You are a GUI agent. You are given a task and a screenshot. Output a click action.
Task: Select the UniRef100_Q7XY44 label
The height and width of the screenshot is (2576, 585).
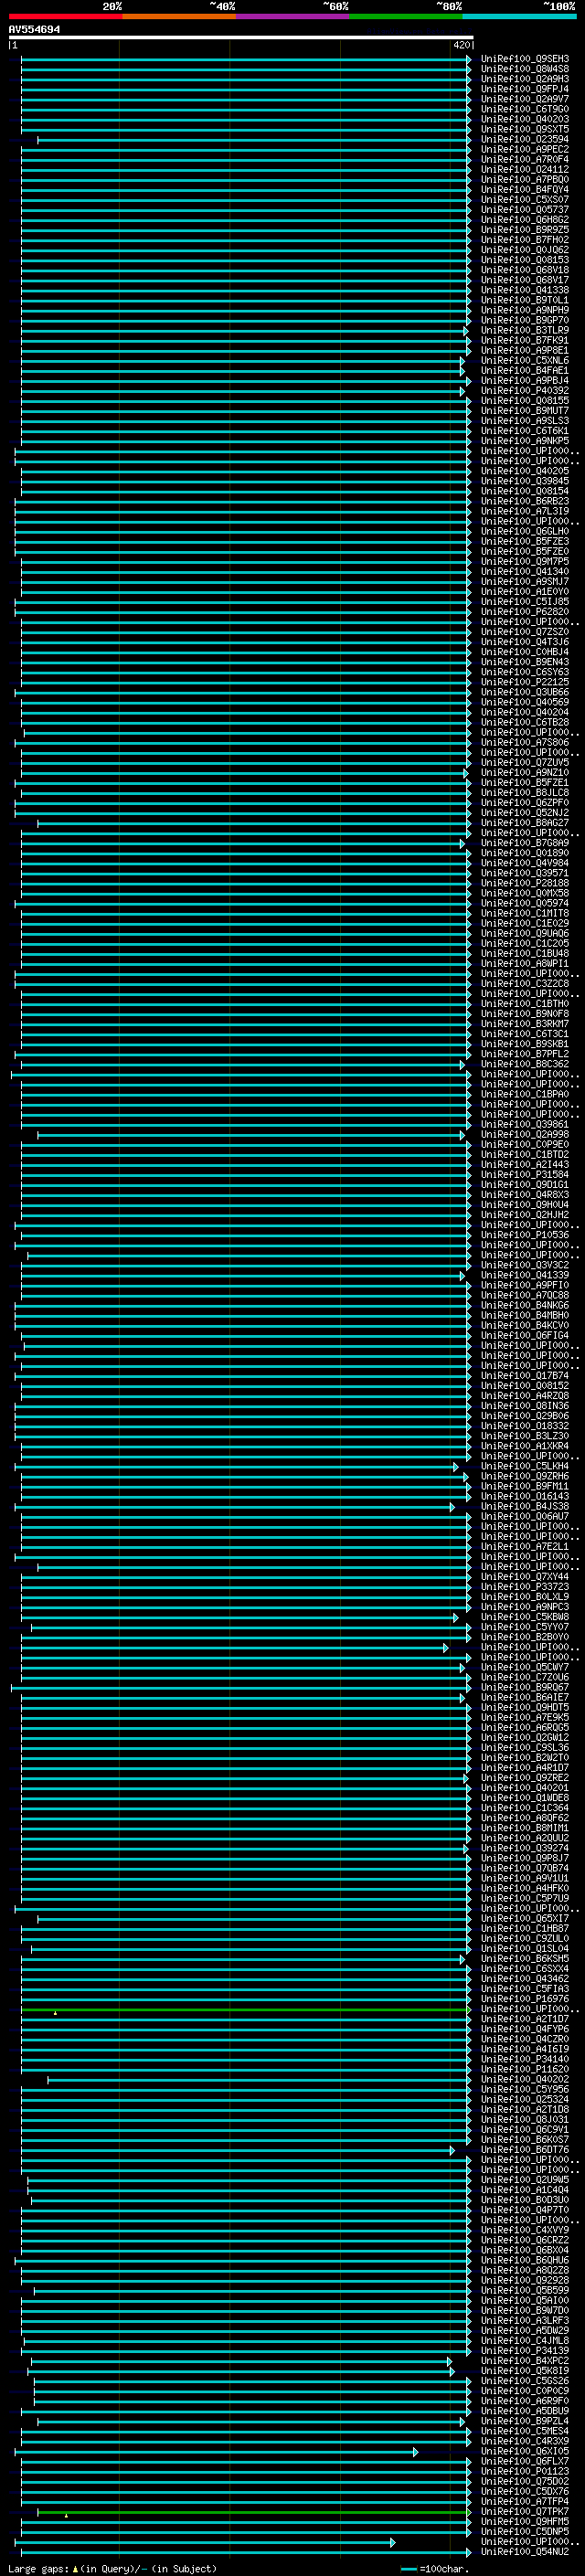click(525, 1576)
